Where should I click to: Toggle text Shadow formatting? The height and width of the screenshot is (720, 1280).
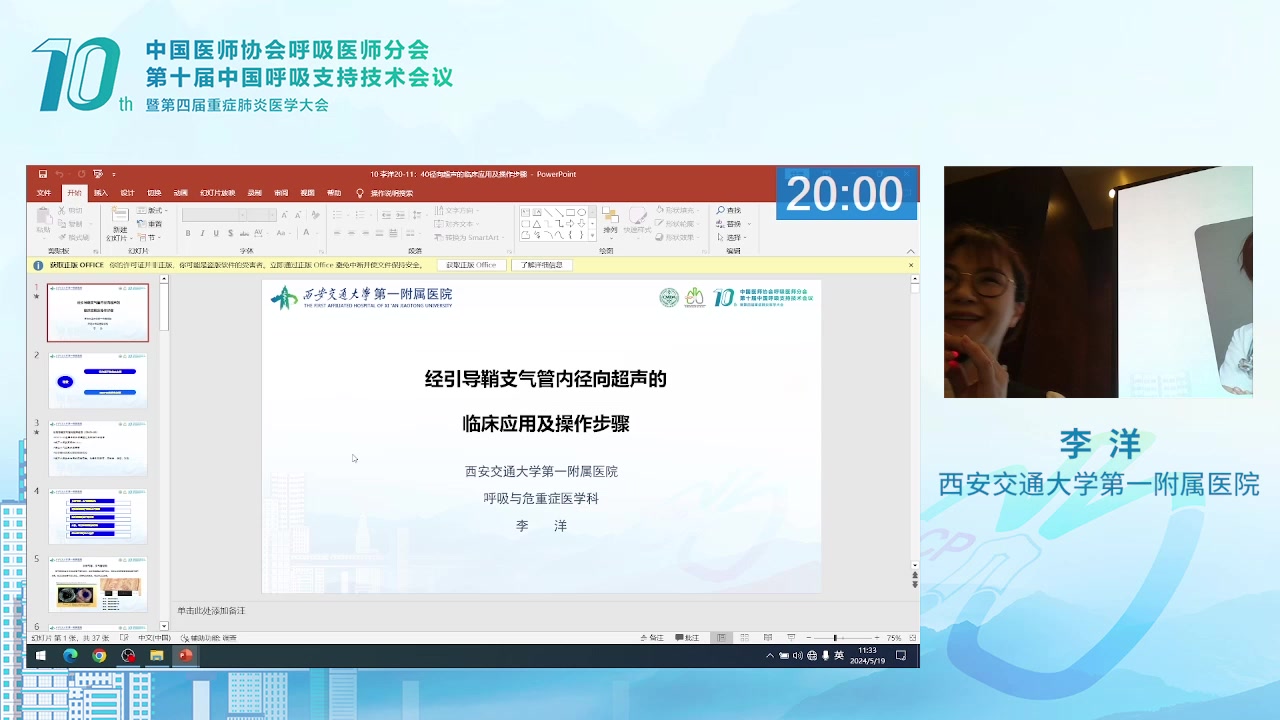click(229, 234)
